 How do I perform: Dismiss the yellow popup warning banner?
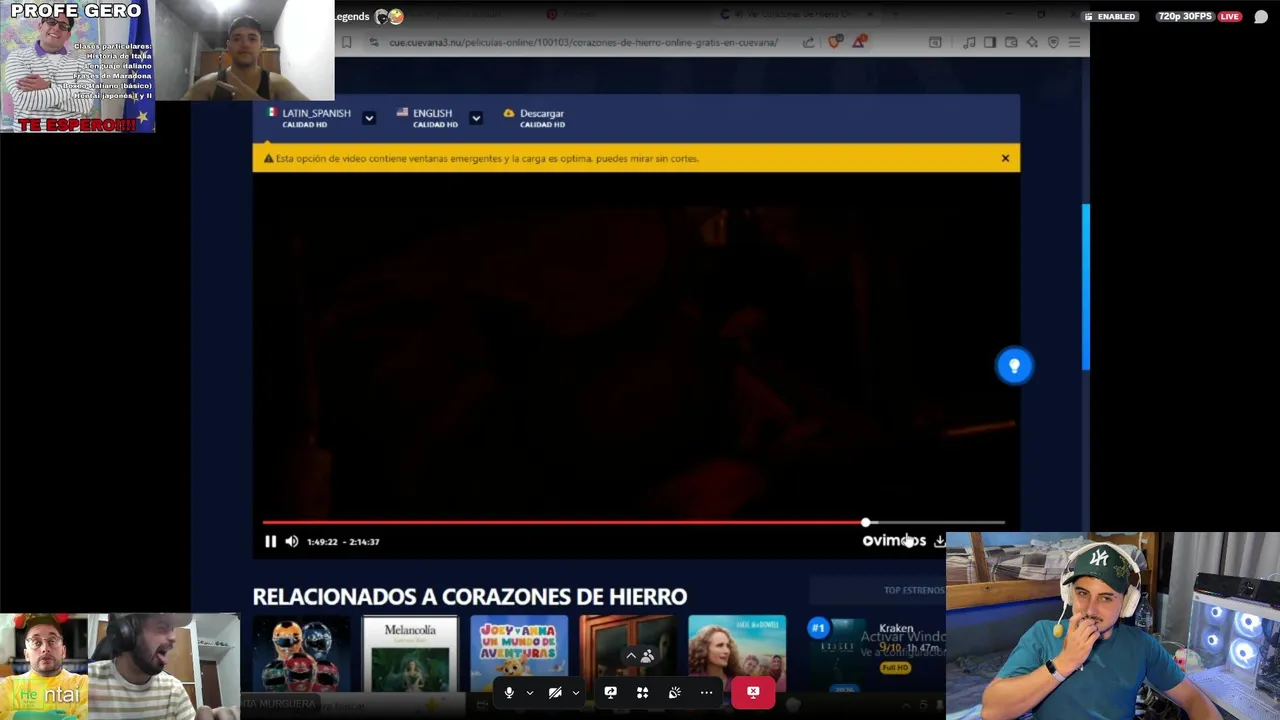[x=1005, y=158]
